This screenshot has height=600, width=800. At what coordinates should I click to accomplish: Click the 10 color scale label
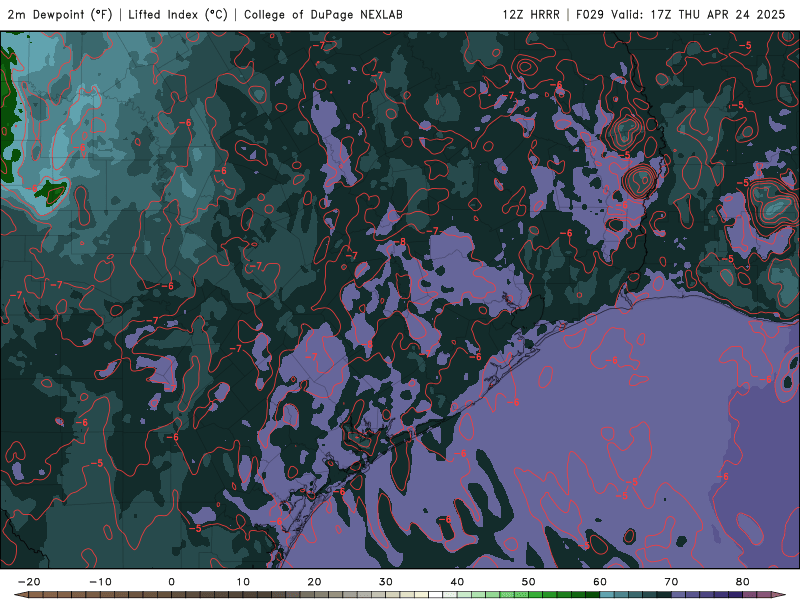243,582
